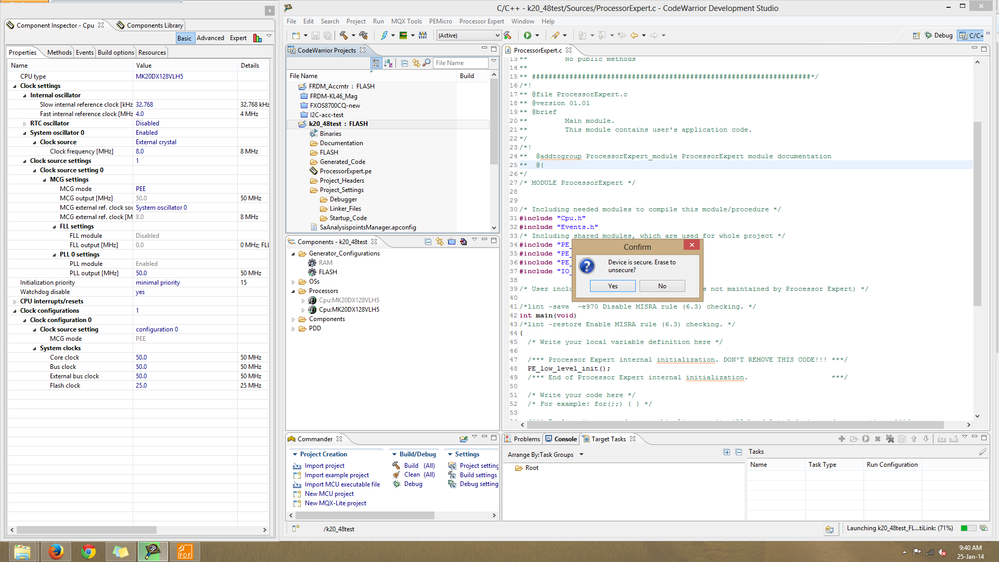
Task: Close the Confirm dialog with the red X
Action: click(x=692, y=245)
